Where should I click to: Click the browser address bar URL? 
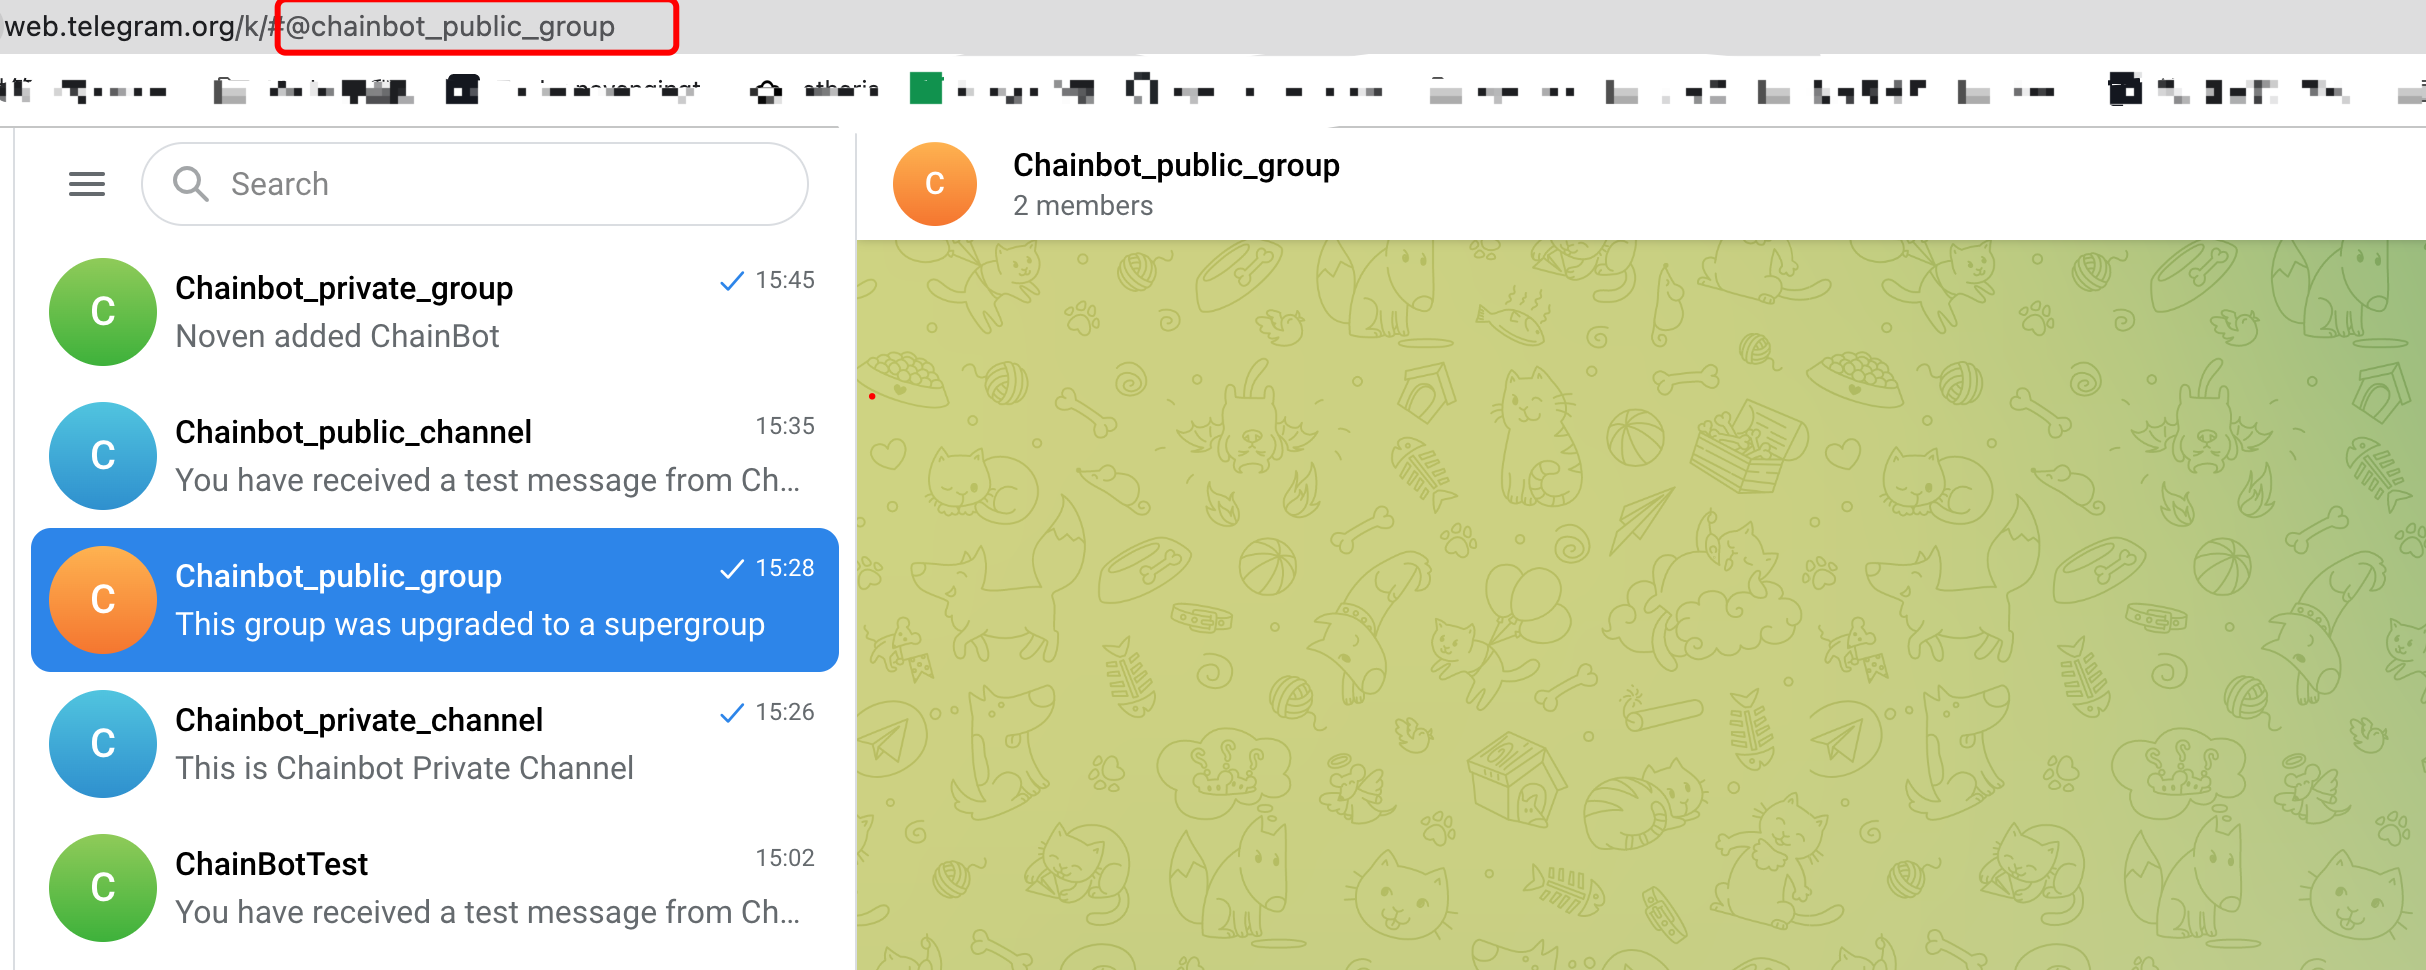310,26
